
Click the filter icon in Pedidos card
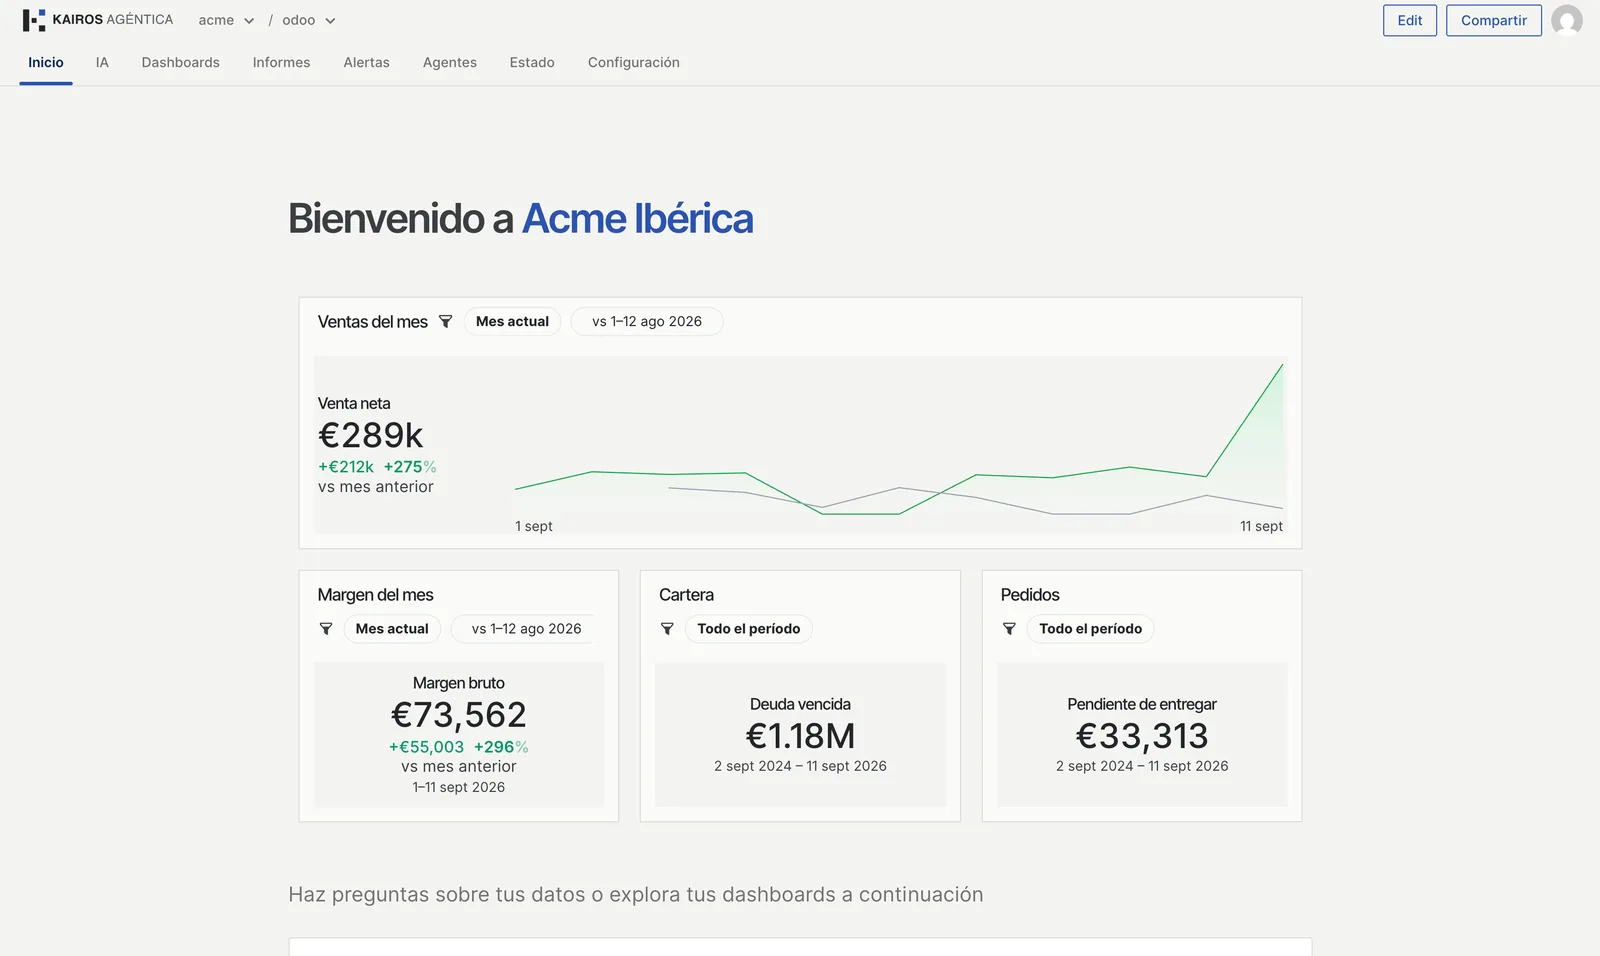tap(1009, 629)
